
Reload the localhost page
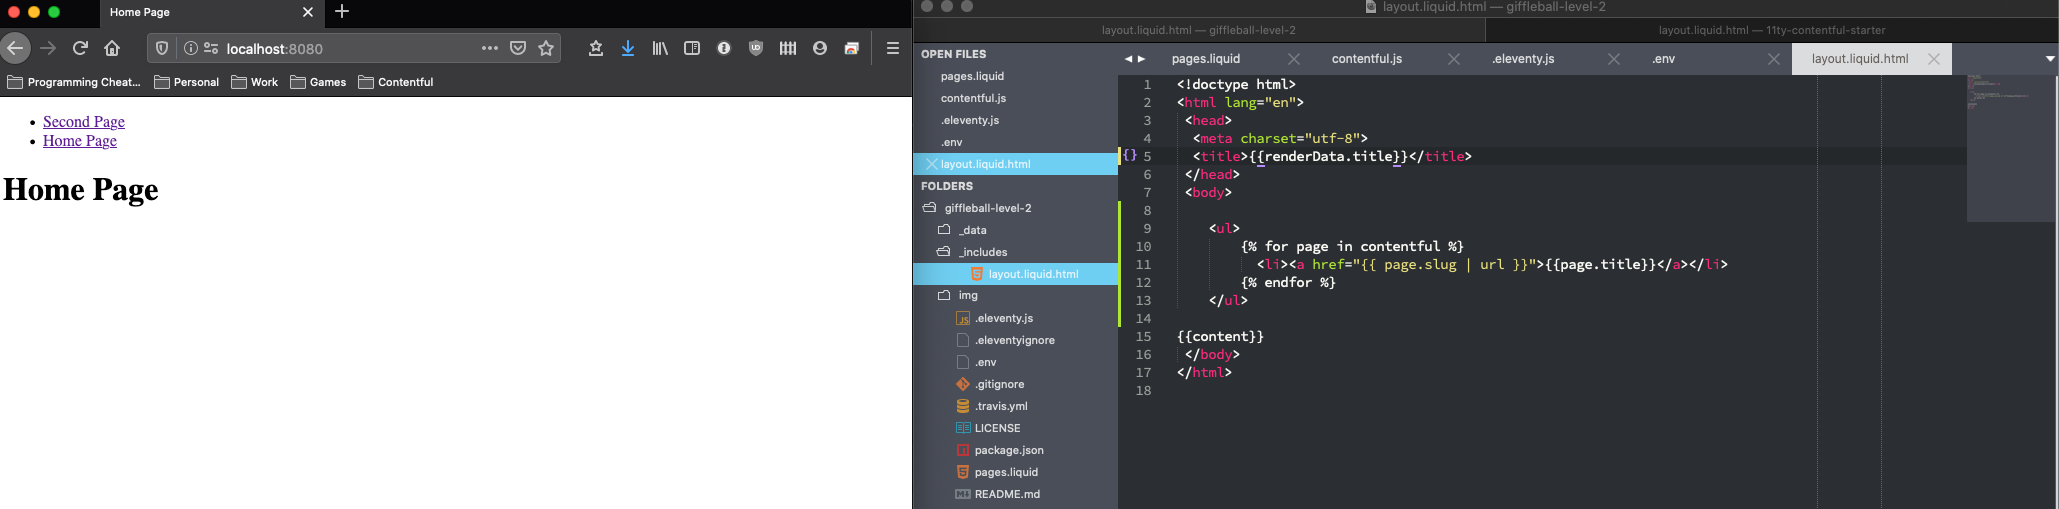(x=80, y=48)
